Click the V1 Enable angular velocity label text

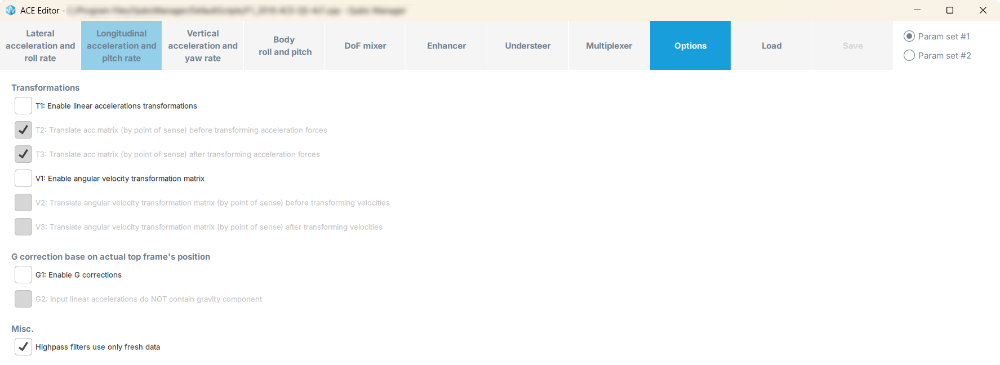(120, 179)
